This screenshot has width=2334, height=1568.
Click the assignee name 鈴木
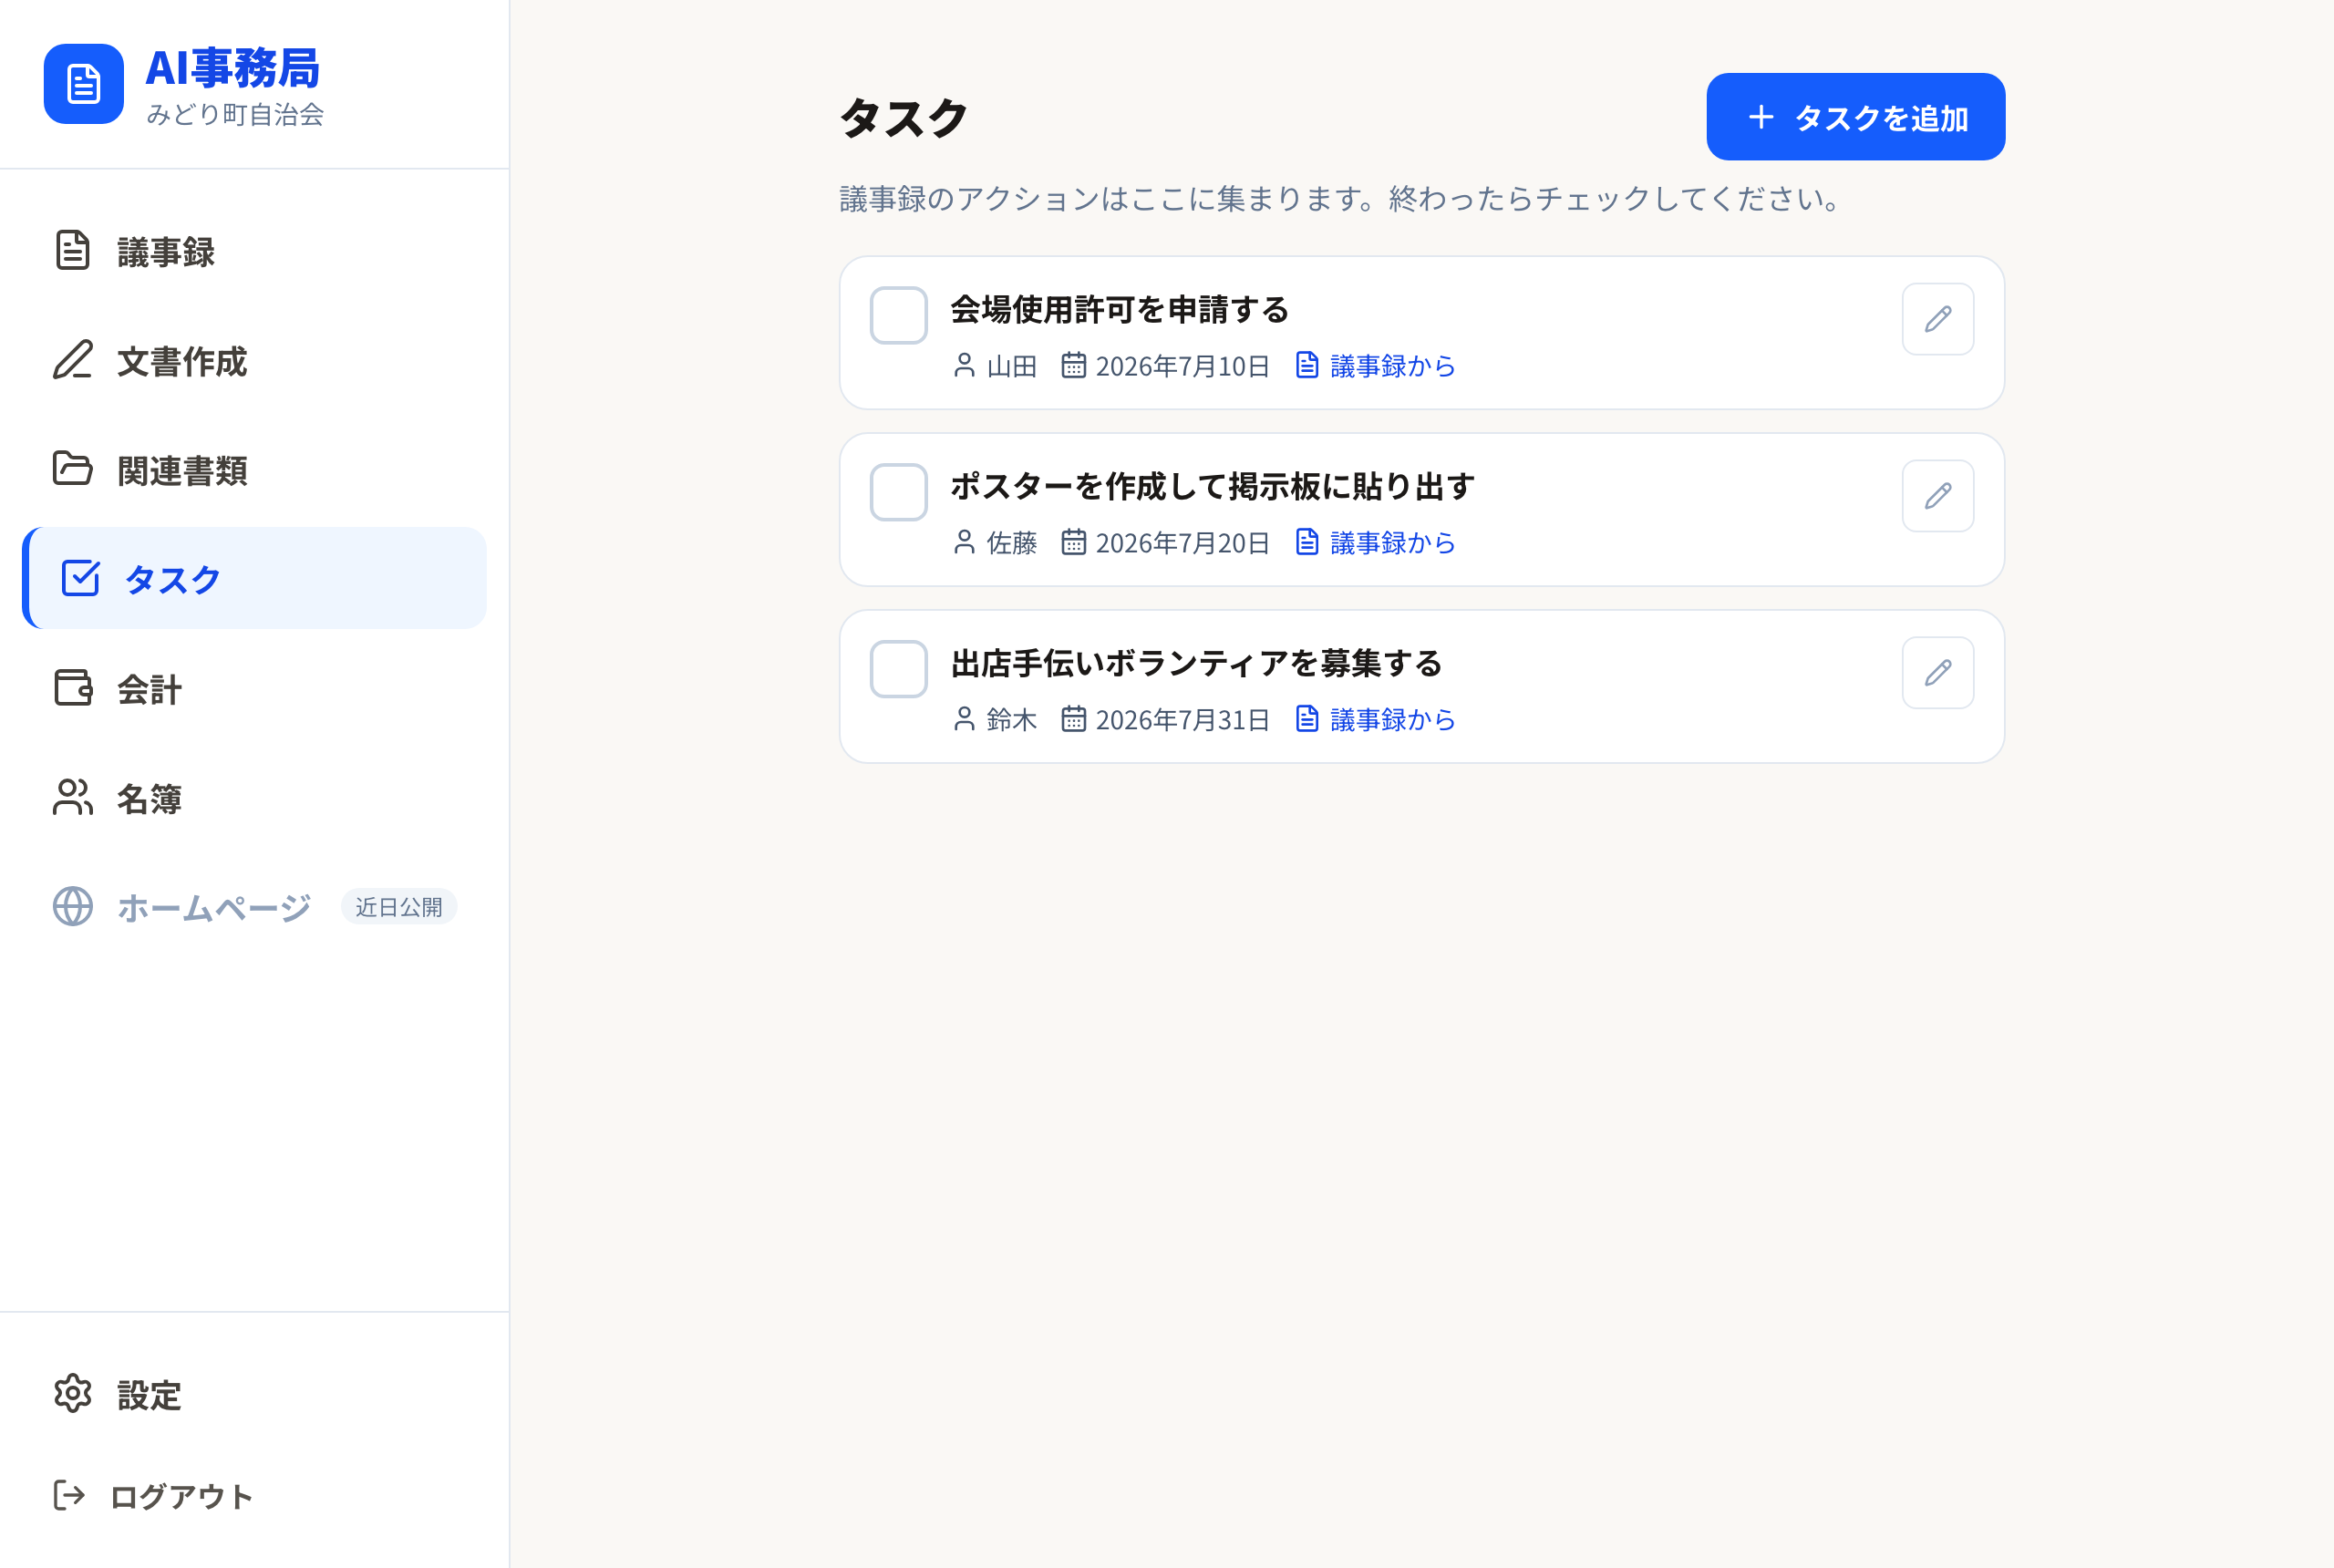[x=1012, y=720]
